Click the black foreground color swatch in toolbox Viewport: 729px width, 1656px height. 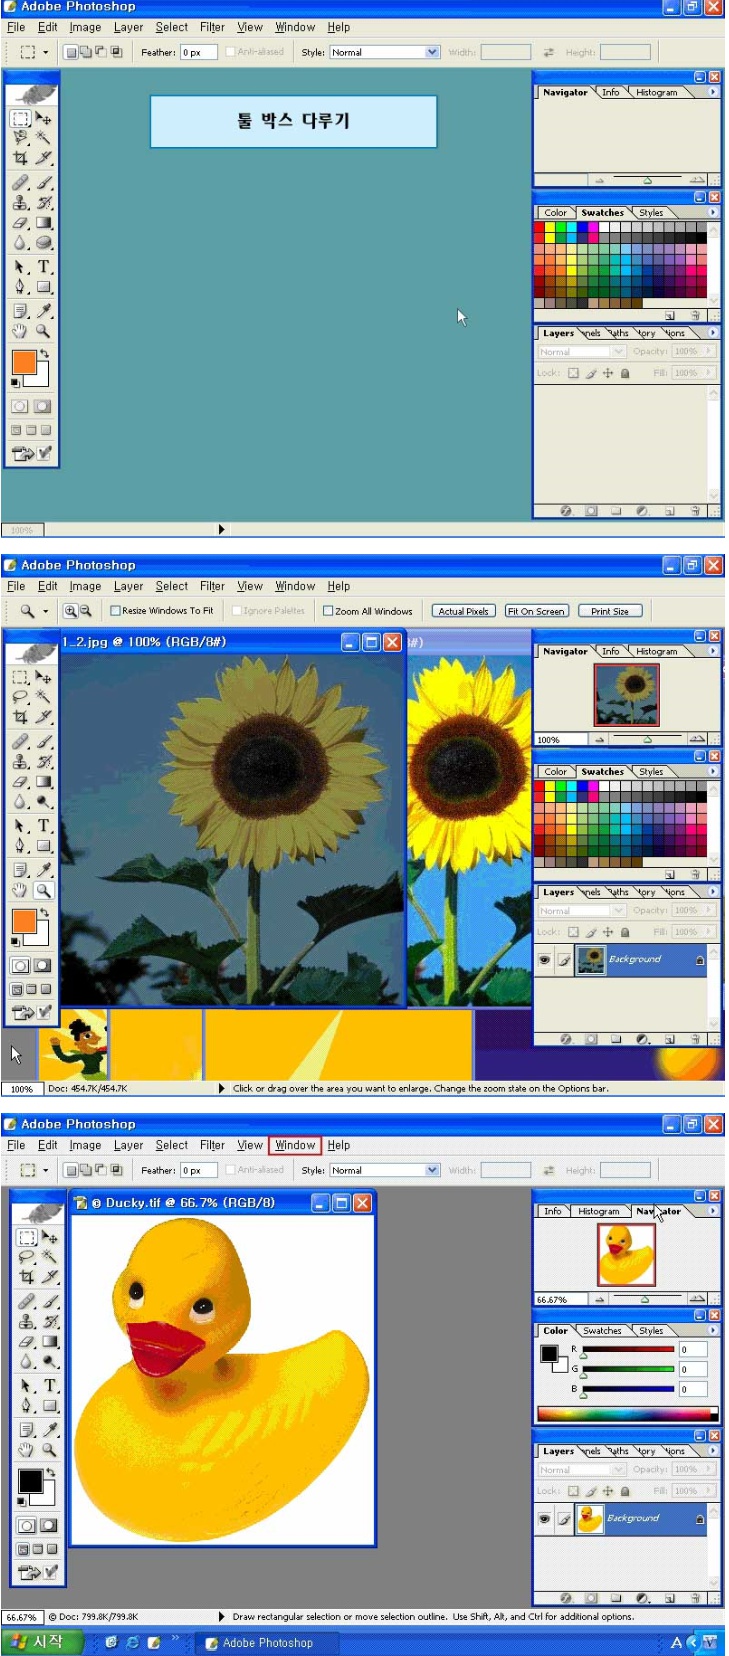[29, 1480]
